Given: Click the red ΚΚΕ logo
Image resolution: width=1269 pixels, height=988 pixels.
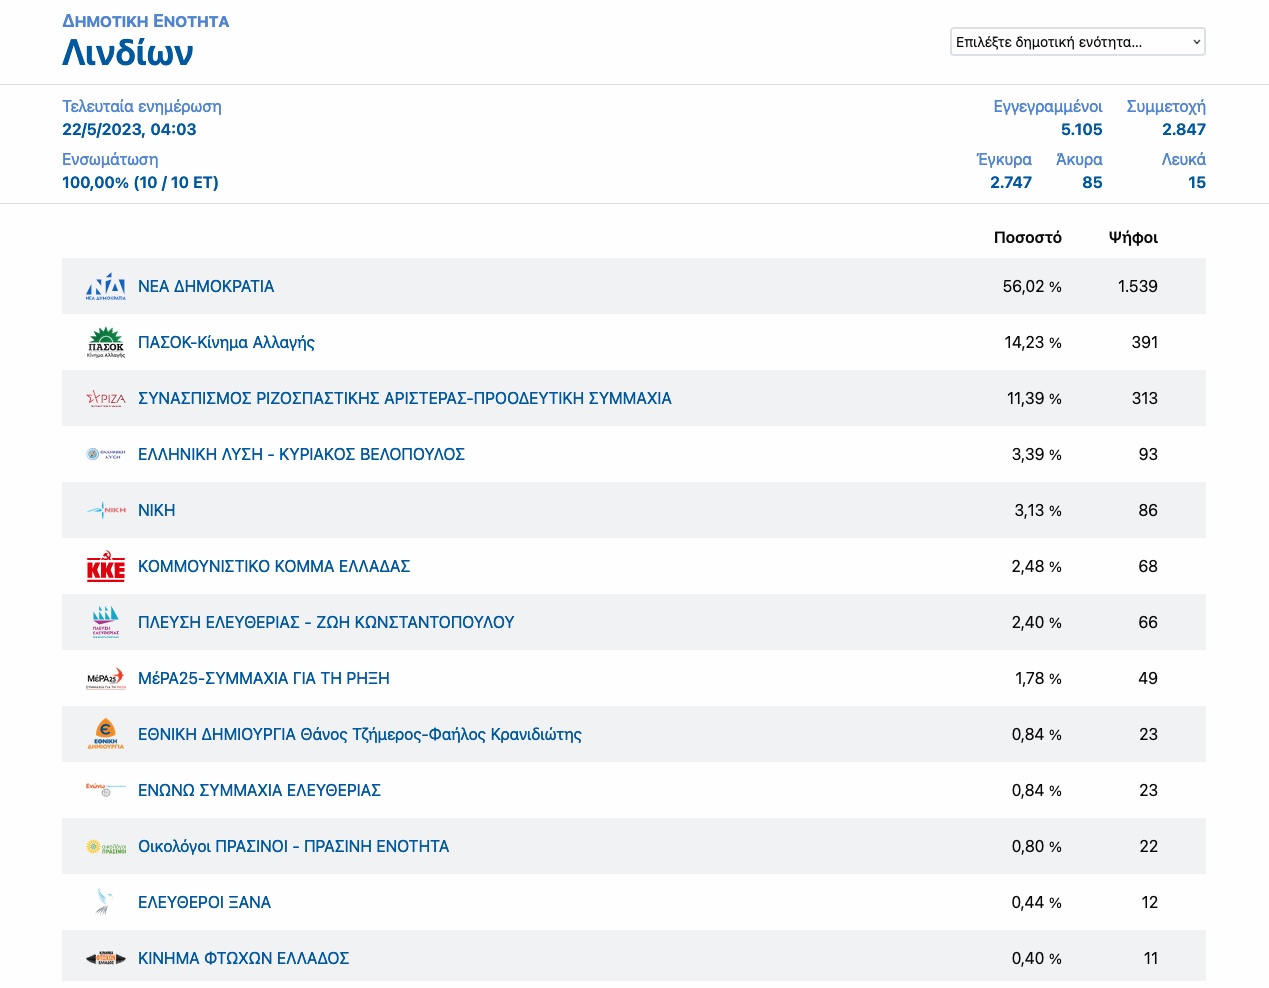Looking at the screenshot, I should click(x=106, y=566).
